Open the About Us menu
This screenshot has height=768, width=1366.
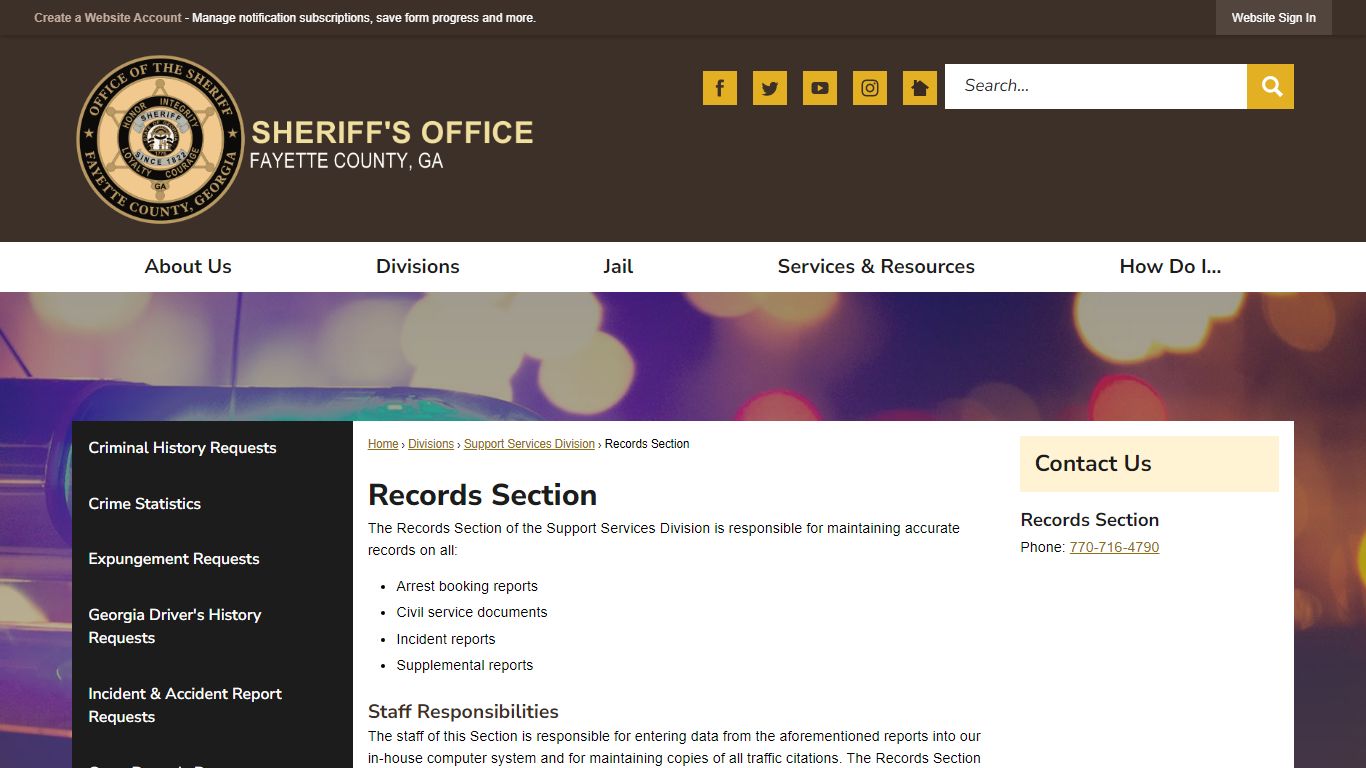click(x=188, y=266)
